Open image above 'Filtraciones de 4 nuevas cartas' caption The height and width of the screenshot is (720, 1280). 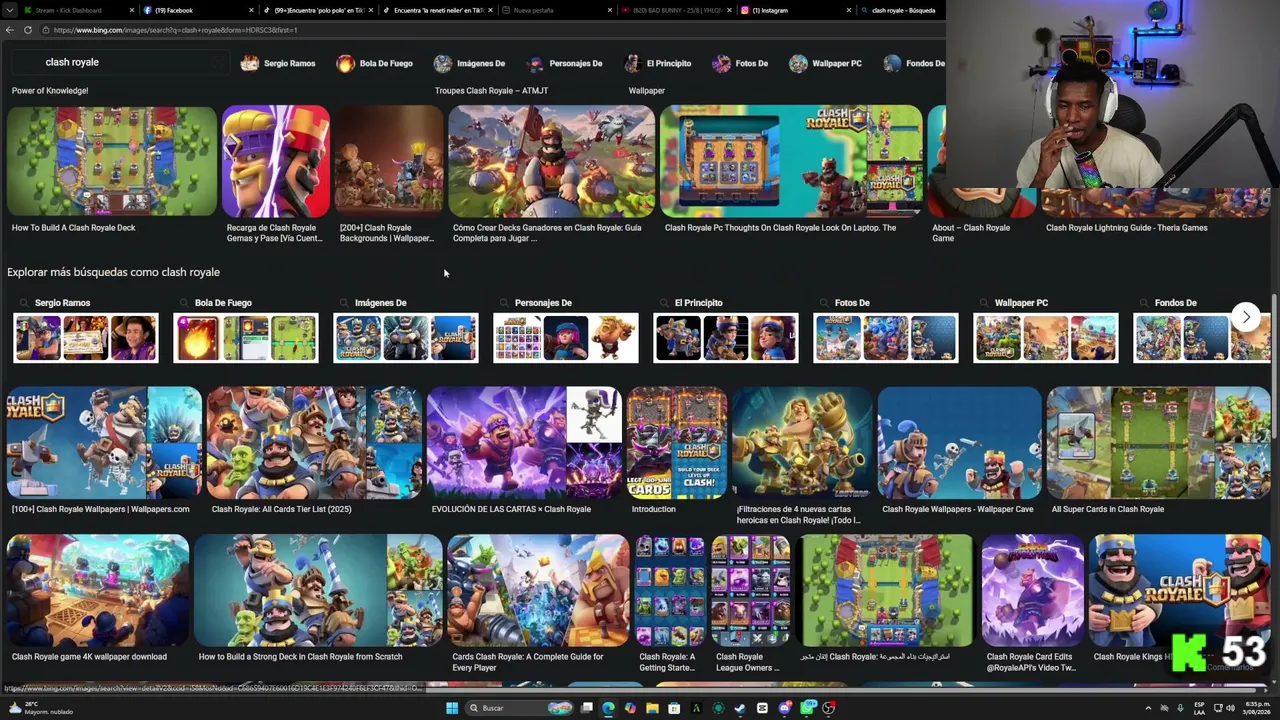(x=802, y=443)
